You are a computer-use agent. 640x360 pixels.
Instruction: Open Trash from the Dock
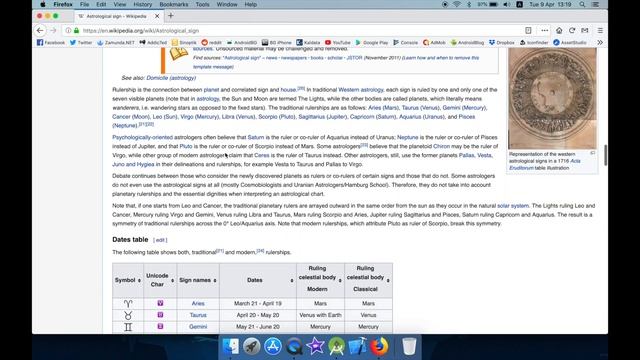point(409,347)
